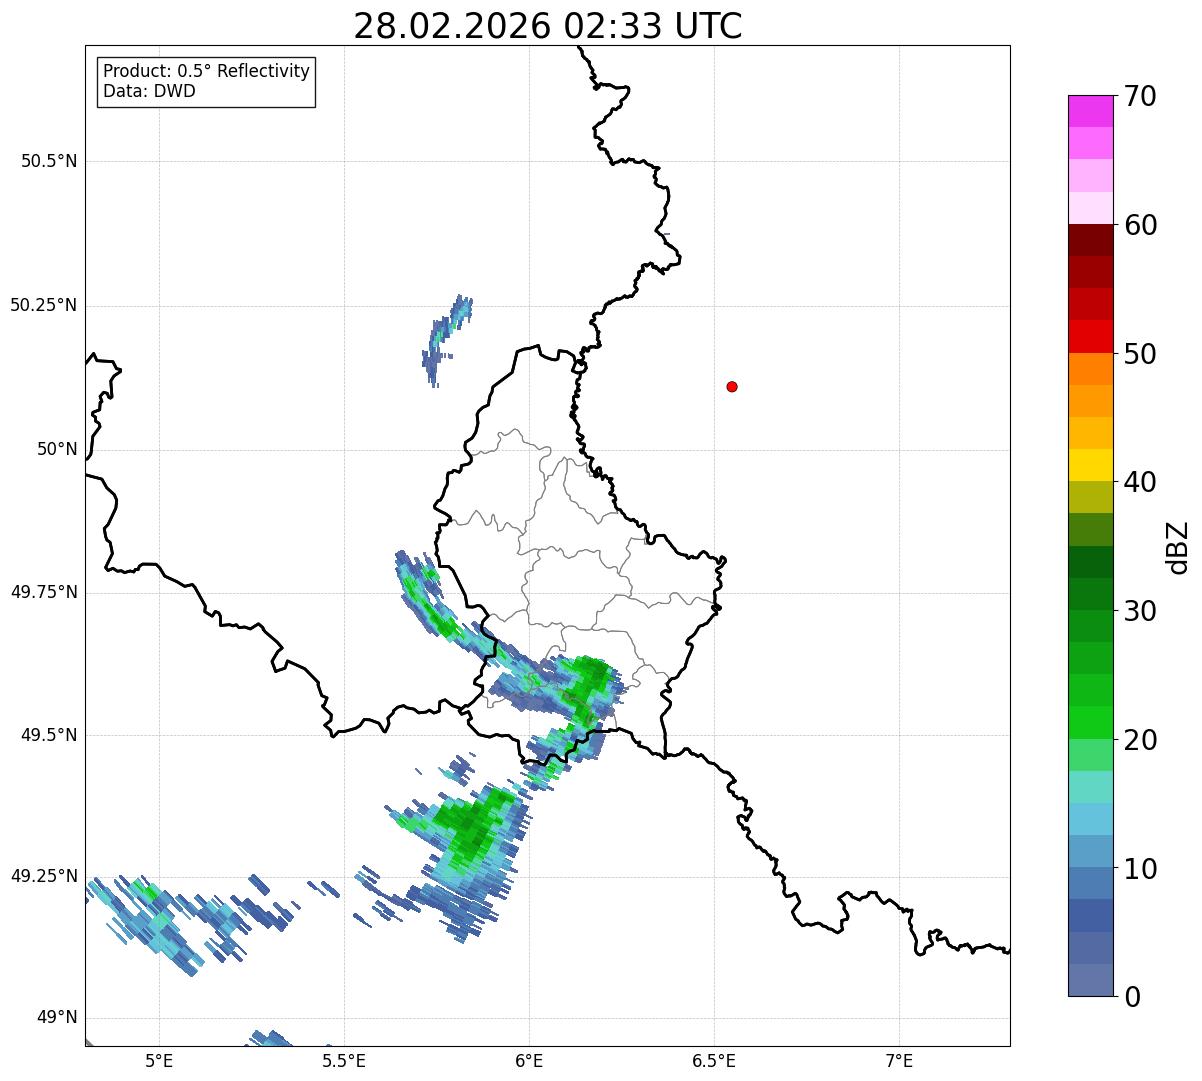Click the orange colorbar segment below 50
Screen dimensions: 1202x1081
(x=1090, y=369)
